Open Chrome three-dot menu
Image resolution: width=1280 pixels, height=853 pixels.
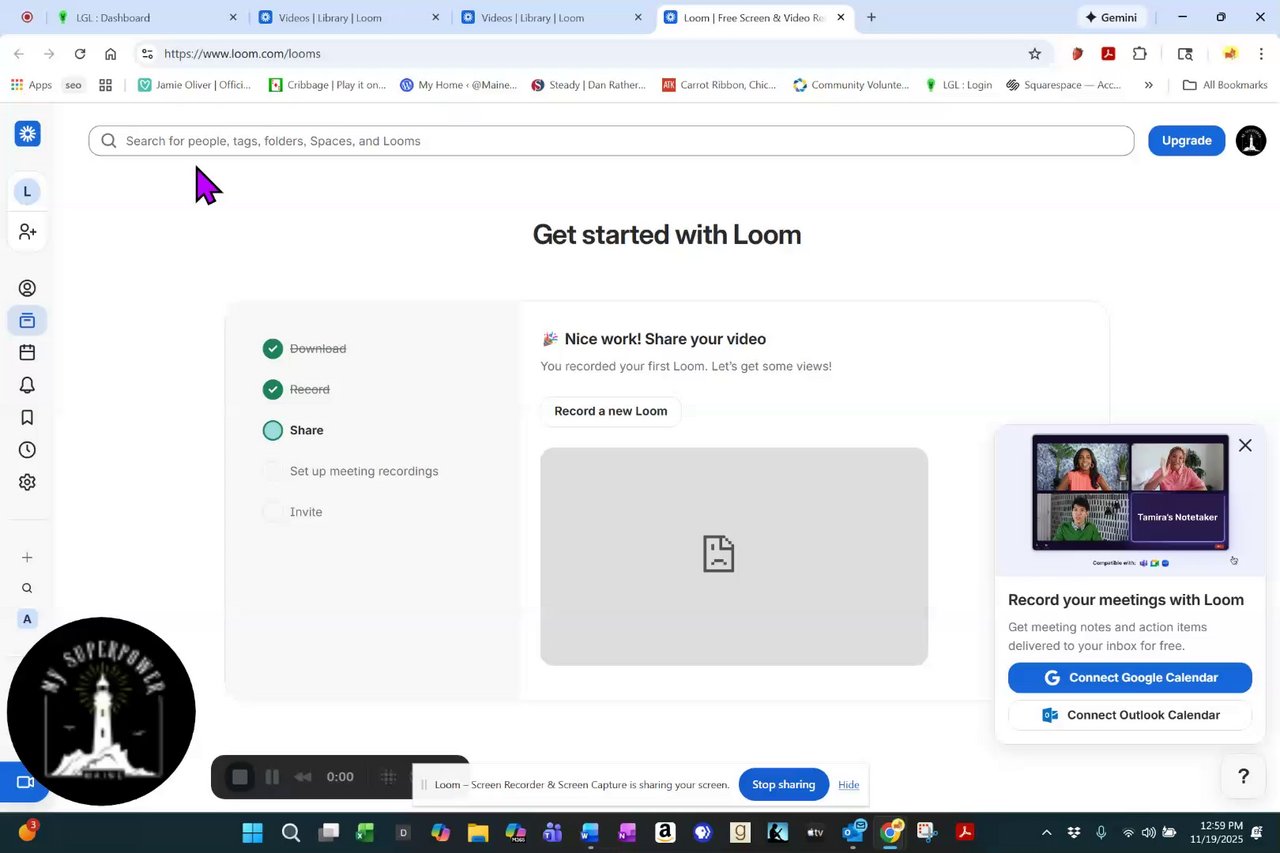coord(1261,54)
